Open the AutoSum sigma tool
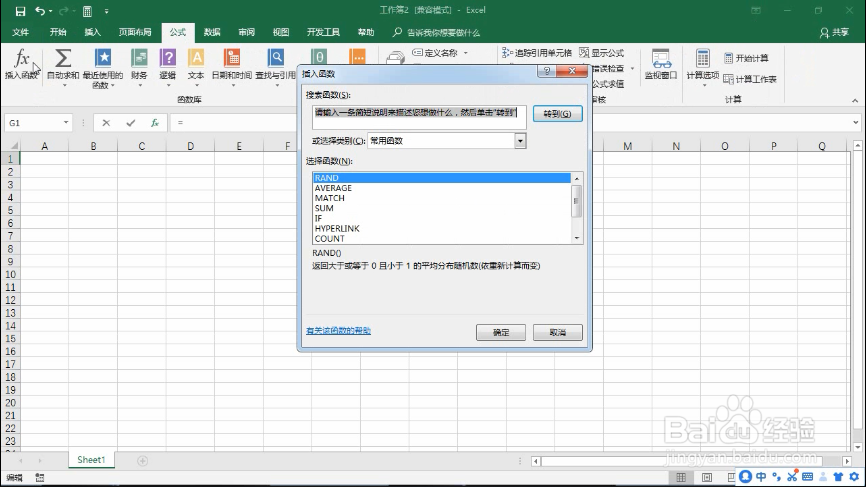 [63, 67]
